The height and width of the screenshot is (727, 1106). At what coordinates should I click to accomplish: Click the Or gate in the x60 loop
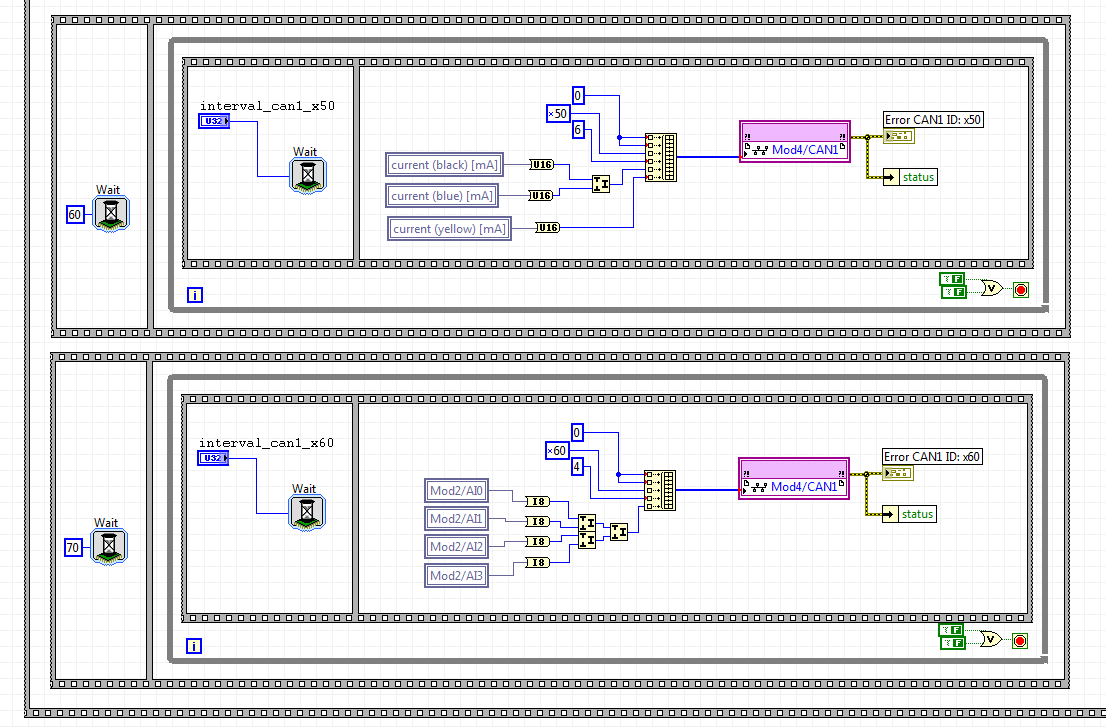coord(991,639)
